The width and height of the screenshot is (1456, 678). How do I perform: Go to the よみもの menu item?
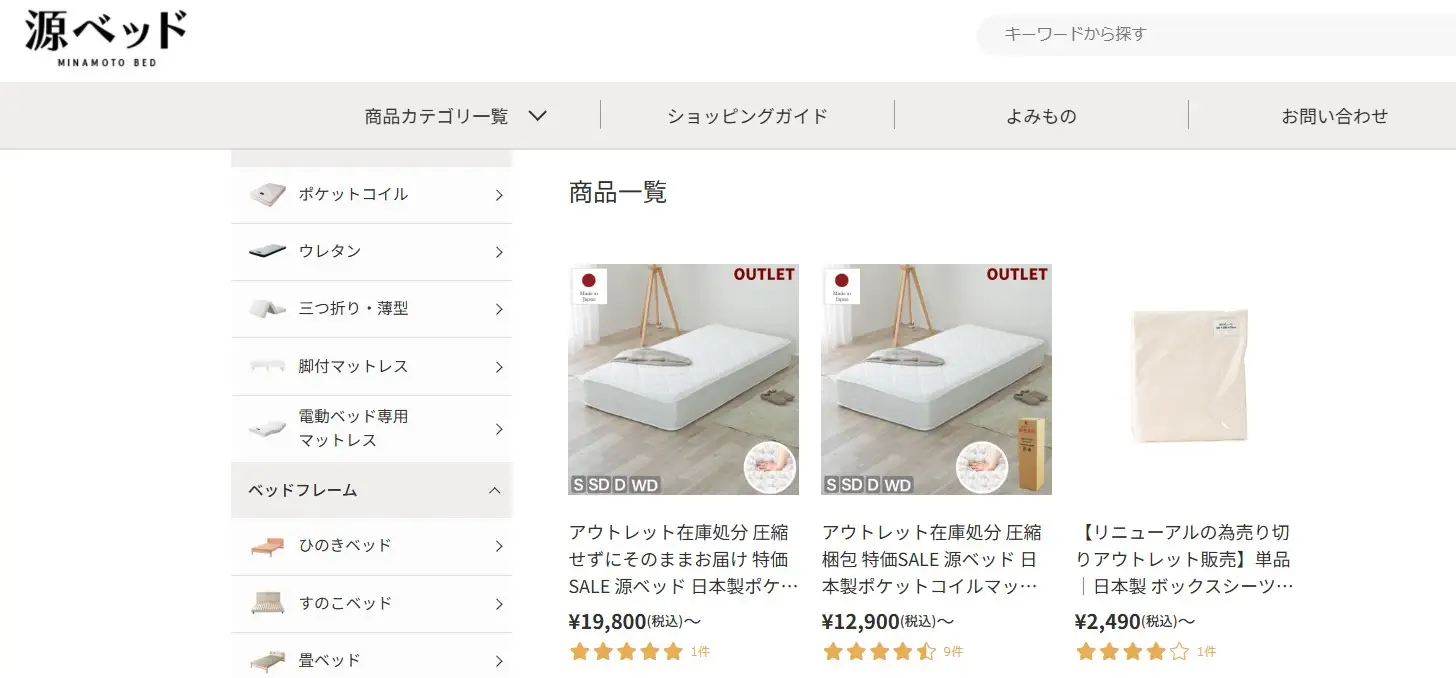point(1041,116)
